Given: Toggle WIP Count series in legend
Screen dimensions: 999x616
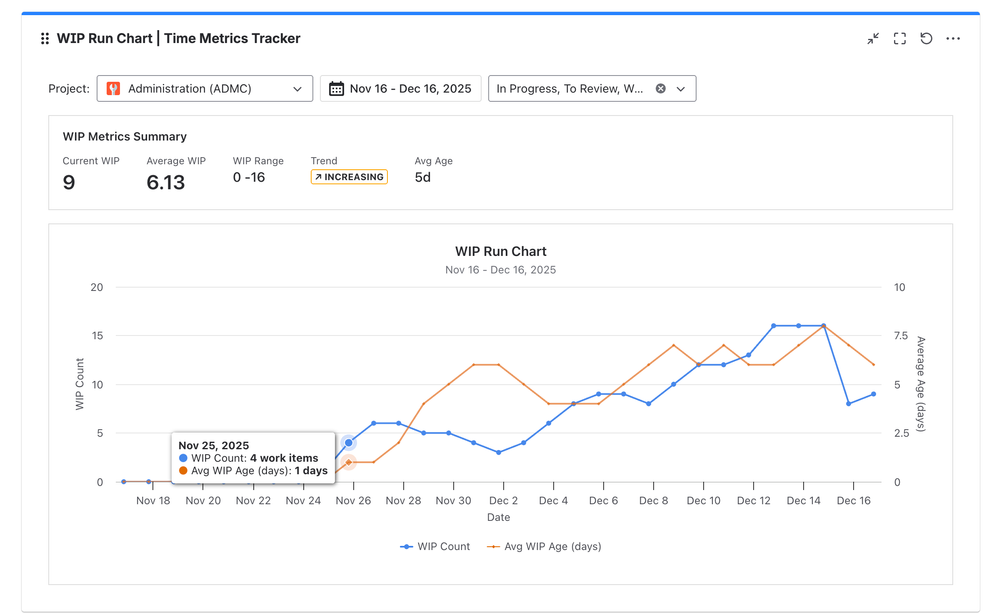Looking at the screenshot, I should (435, 547).
